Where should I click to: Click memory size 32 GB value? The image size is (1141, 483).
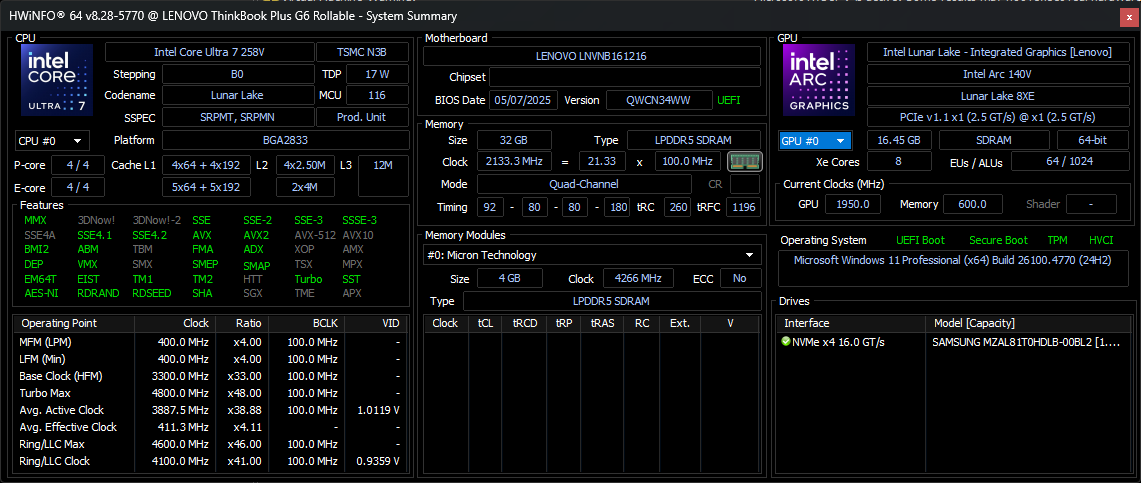click(514, 140)
